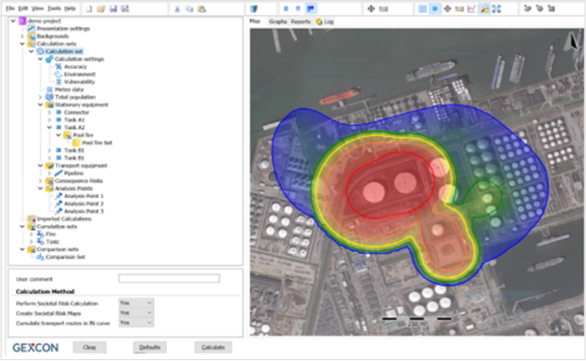Toggle the padlock lock icon in toolbar

[x=484, y=9]
